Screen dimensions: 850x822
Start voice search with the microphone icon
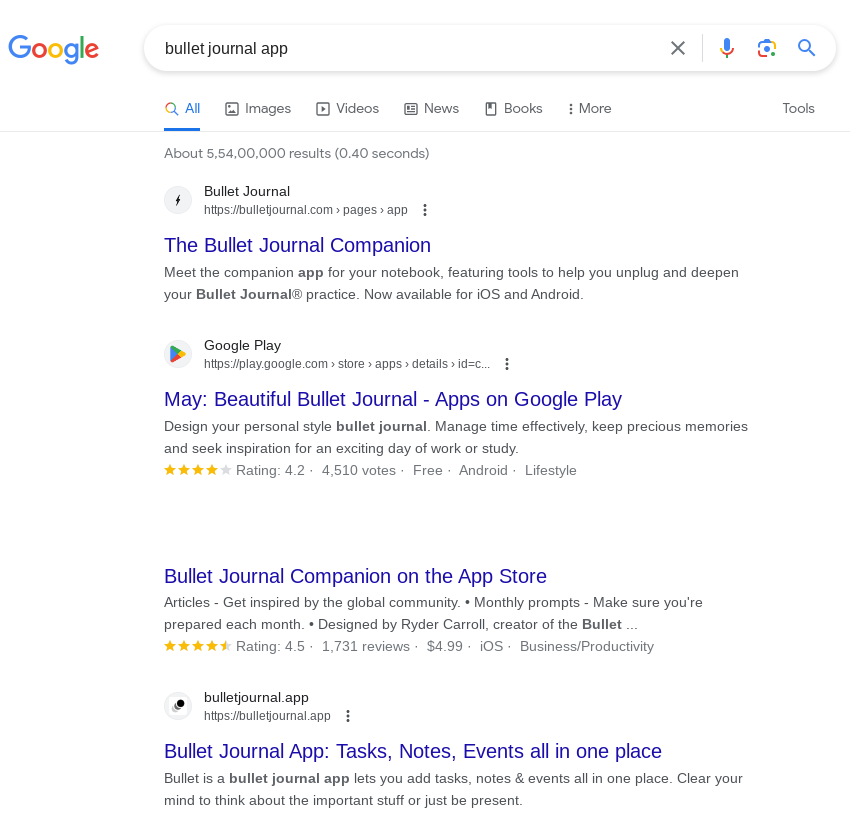[726, 48]
